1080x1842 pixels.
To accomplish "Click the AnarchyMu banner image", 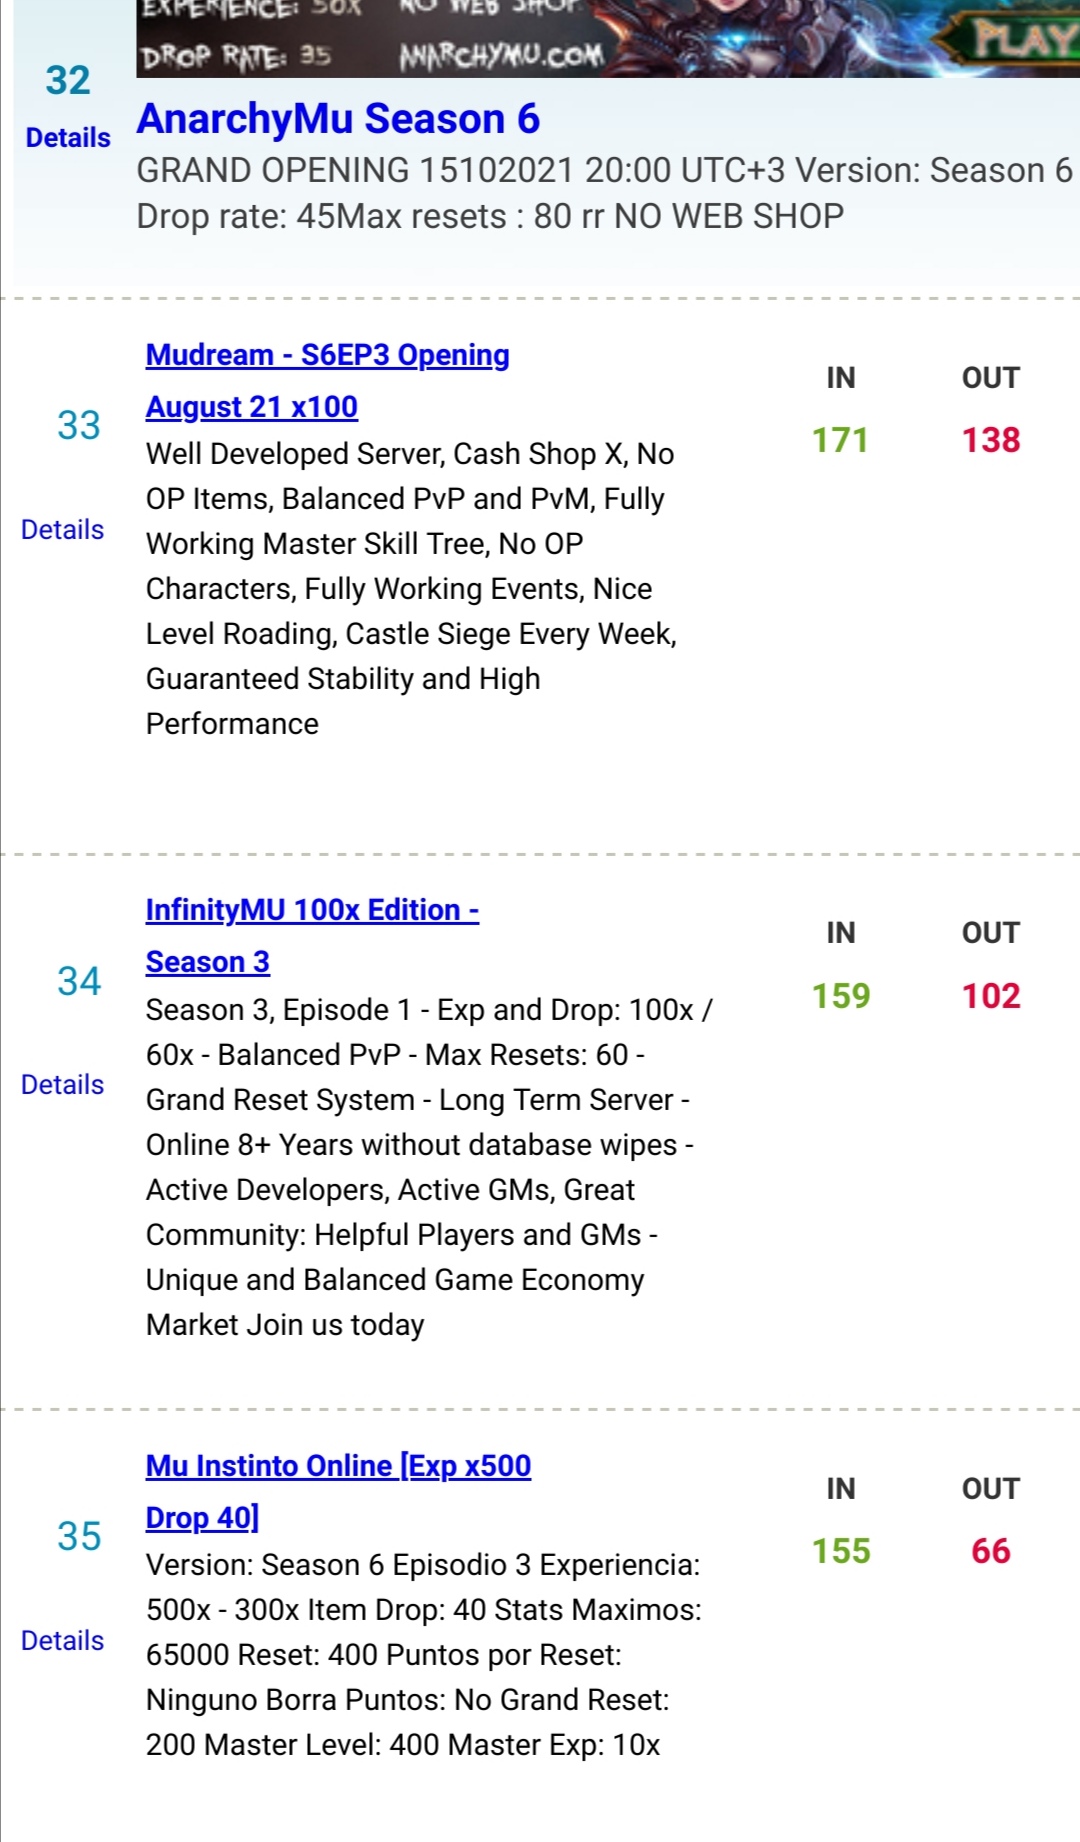I will point(608,38).
